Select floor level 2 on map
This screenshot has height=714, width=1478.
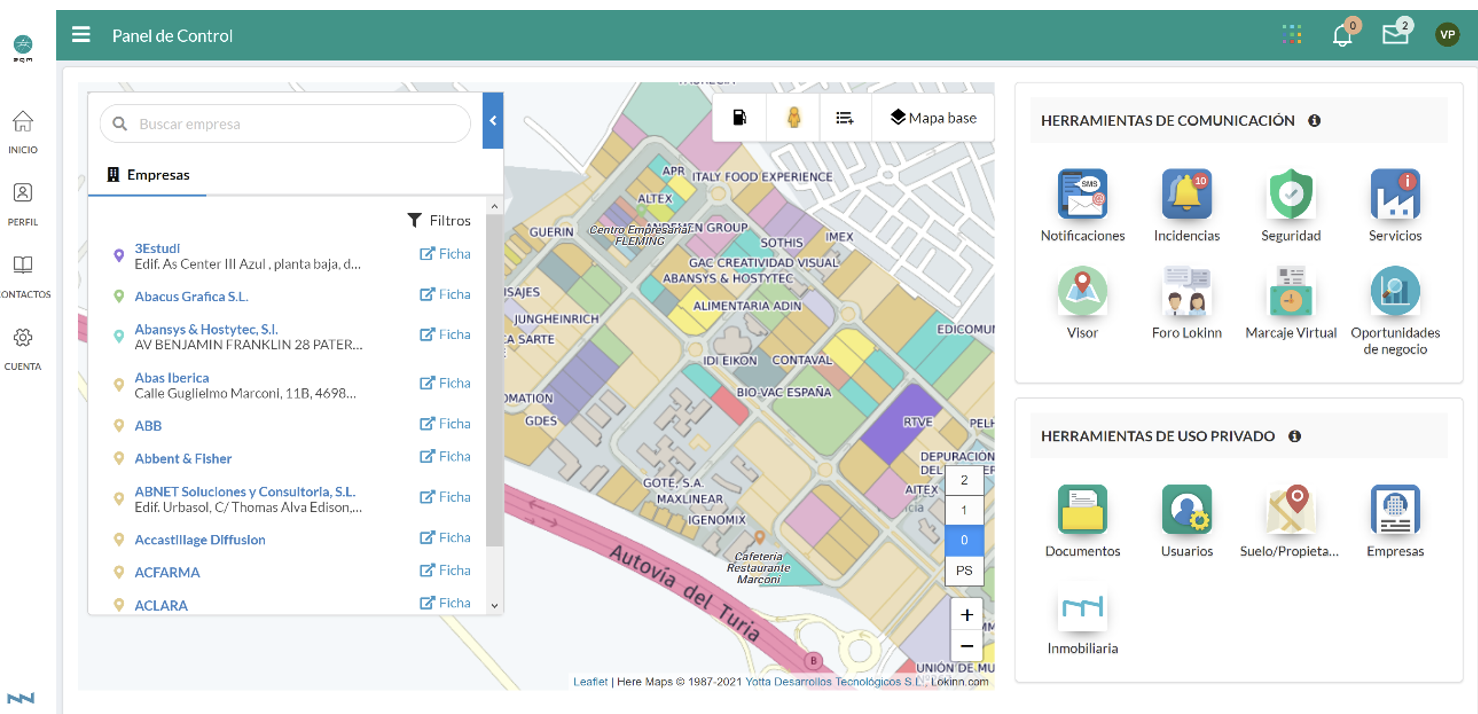coord(964,480)
